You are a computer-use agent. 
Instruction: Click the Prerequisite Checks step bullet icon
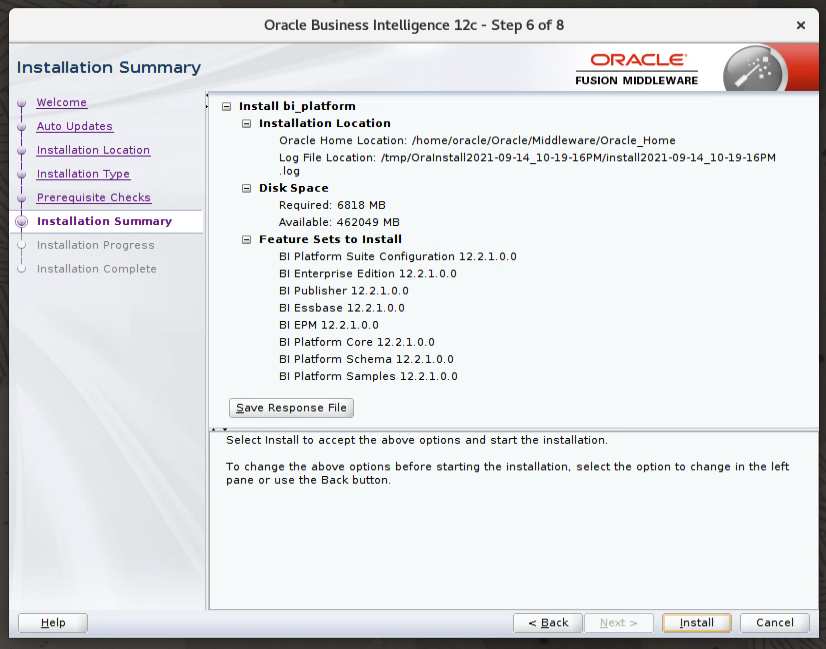coord(22,198)
